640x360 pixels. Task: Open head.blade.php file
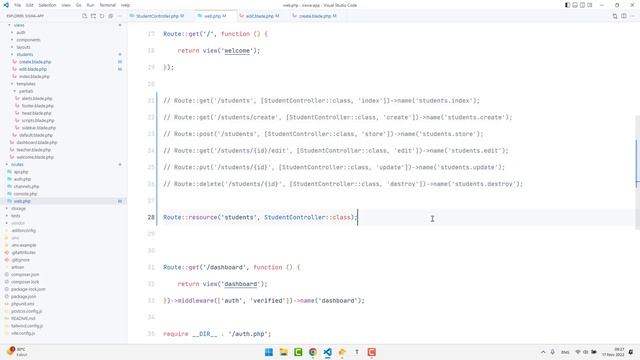coord(36,113)
